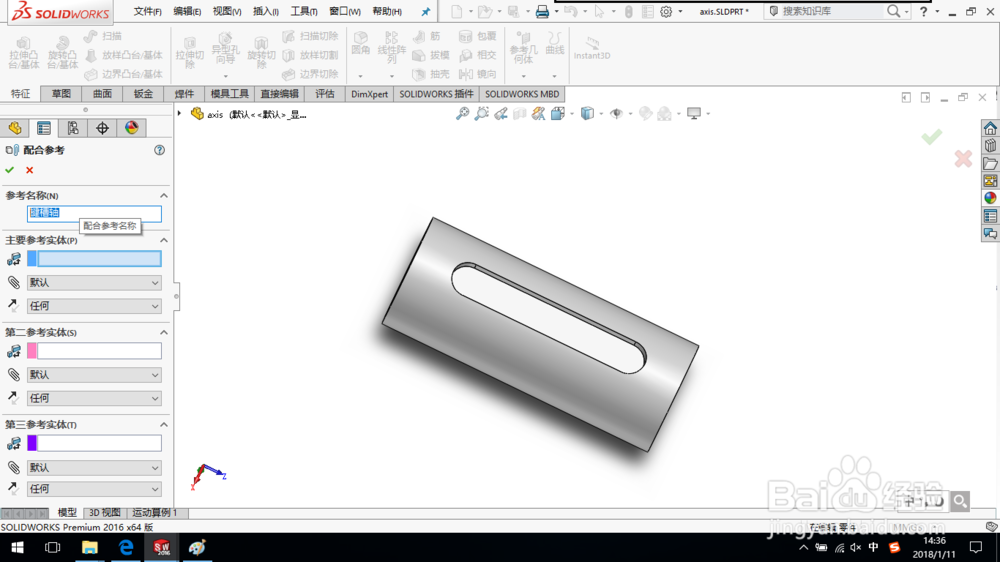Open the FeatureManager design tree tab
The image size is (1000, 562).
coord(15,128)
